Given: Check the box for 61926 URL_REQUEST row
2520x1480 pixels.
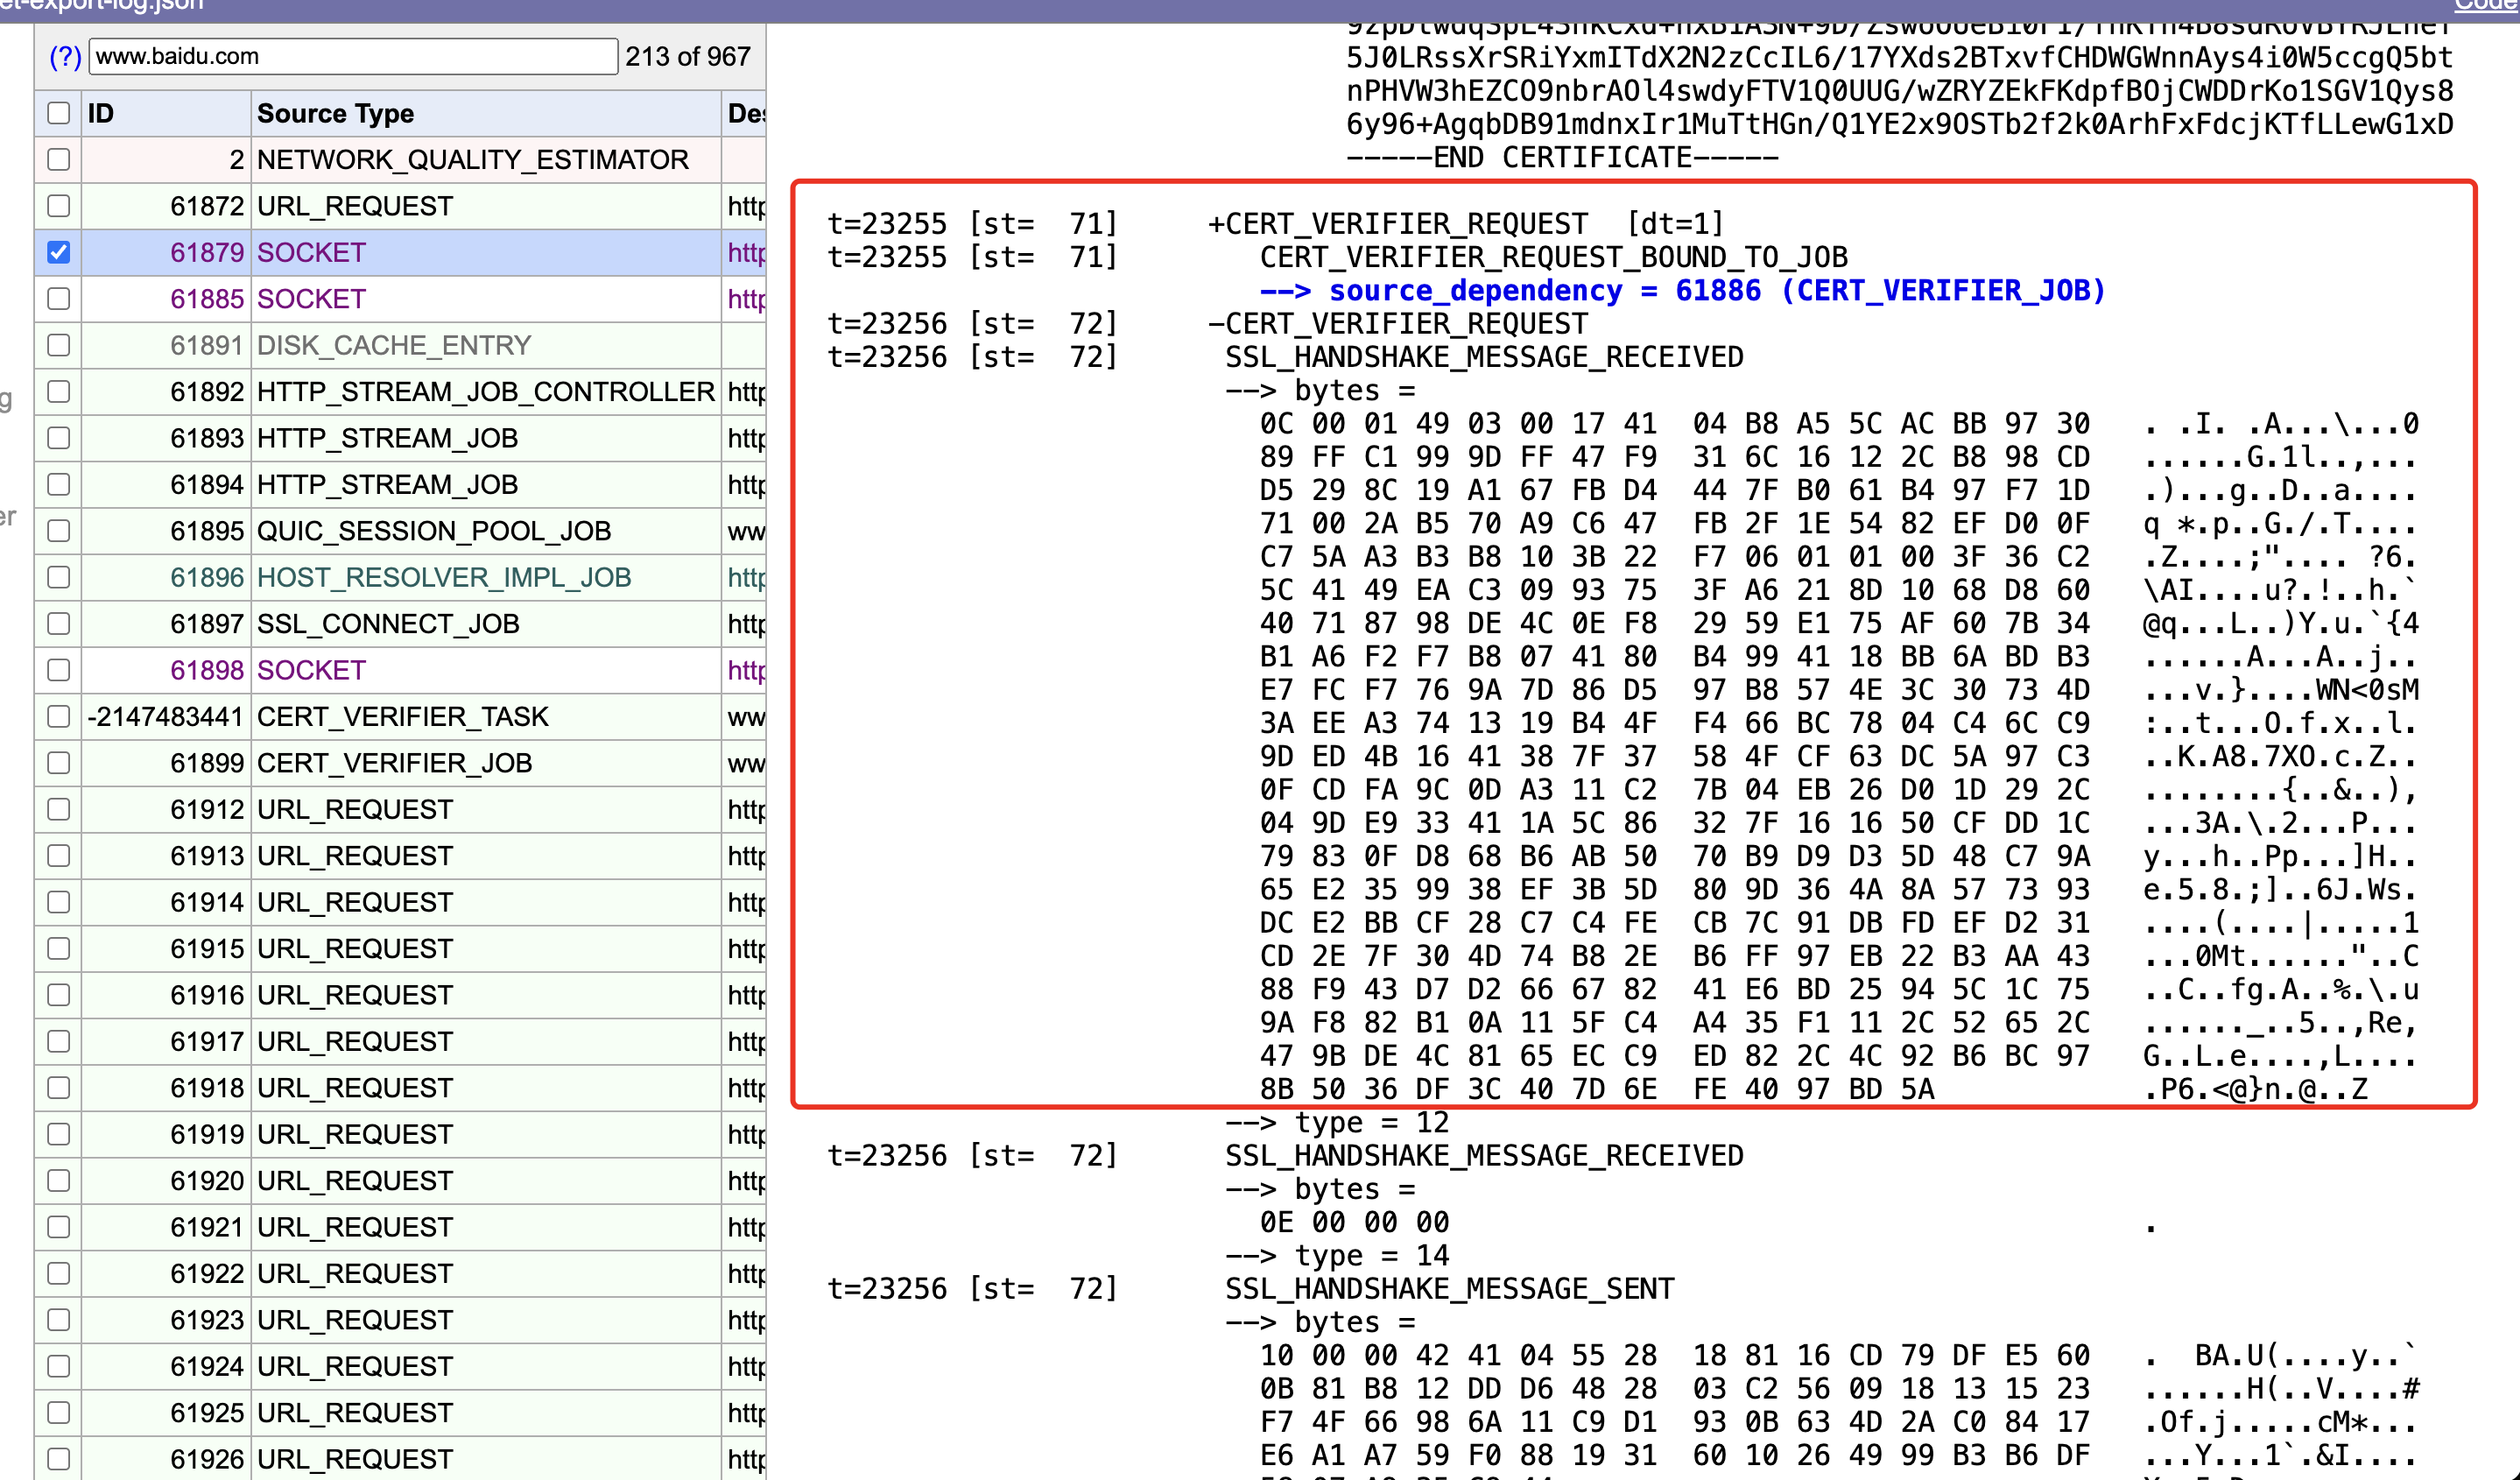Looking at the screenshot, I should 59,1459.
